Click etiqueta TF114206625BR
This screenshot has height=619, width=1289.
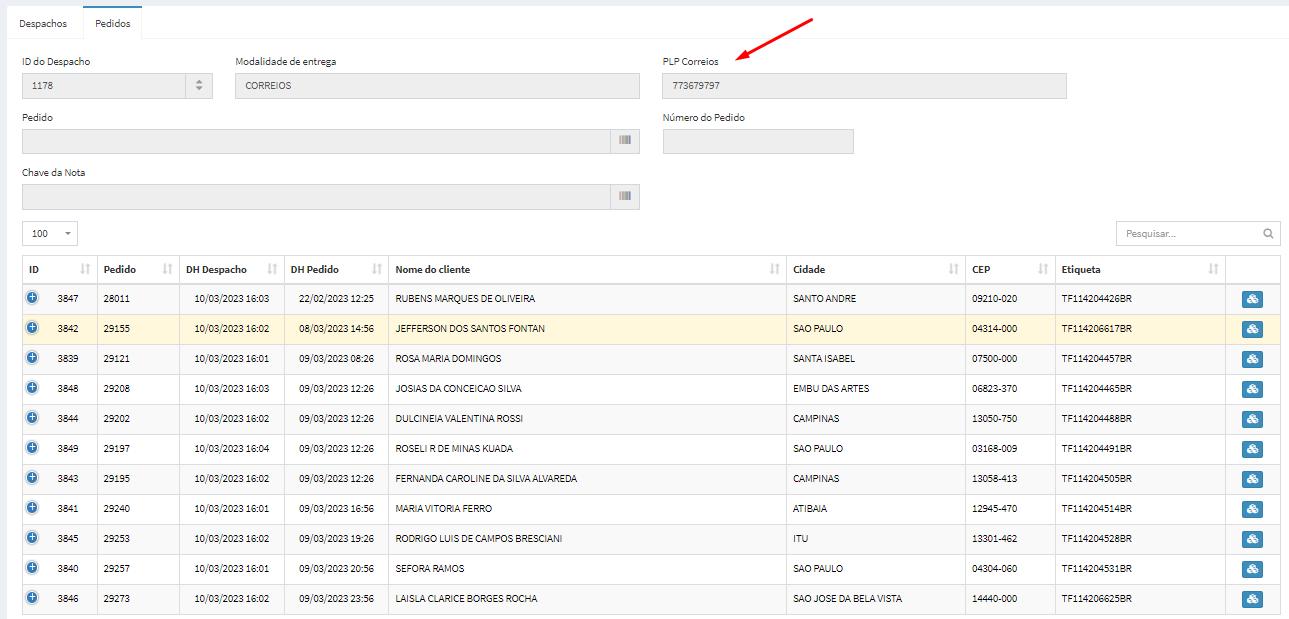(x=1096, y=599)
